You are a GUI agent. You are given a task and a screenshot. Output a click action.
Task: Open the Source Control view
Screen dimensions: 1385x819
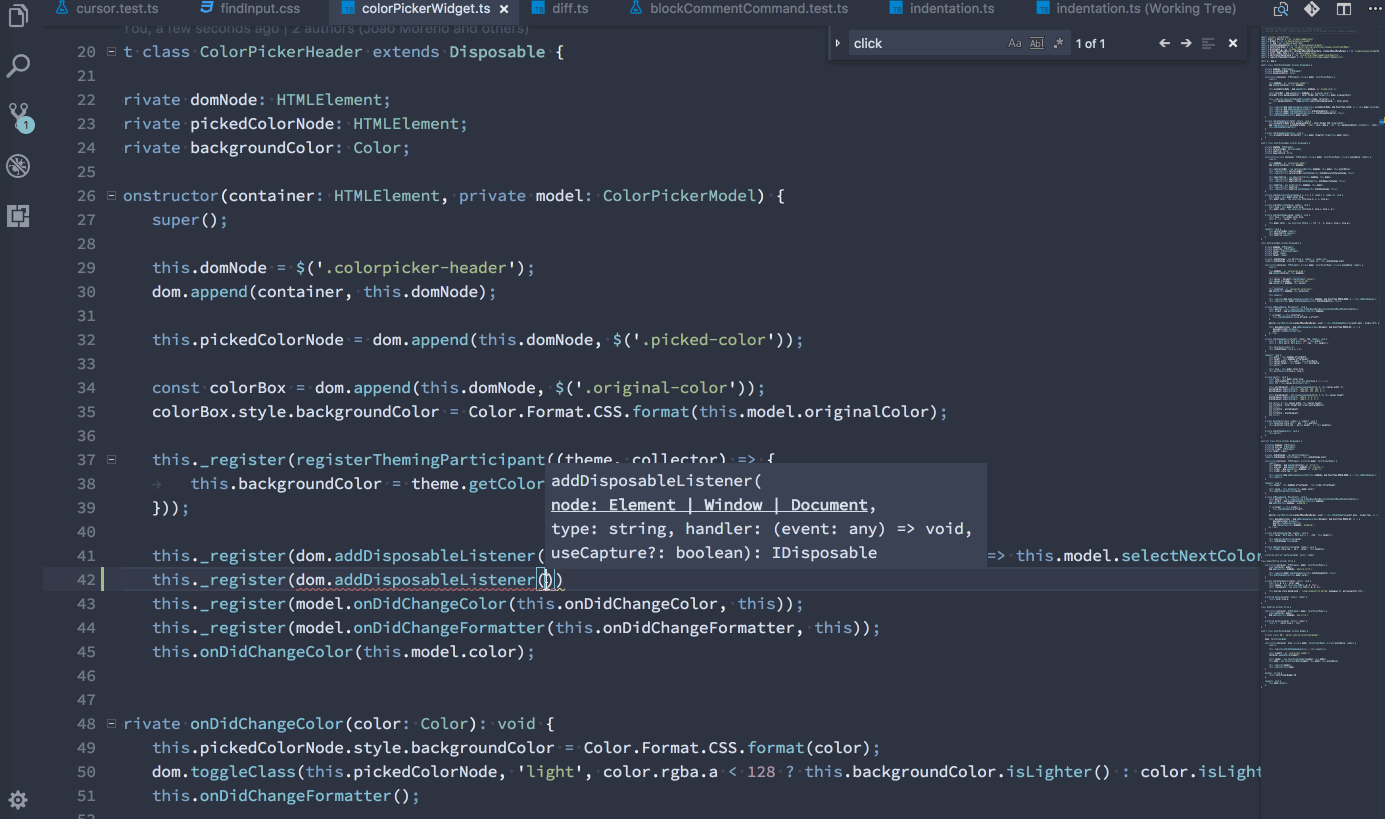(18, 116)
